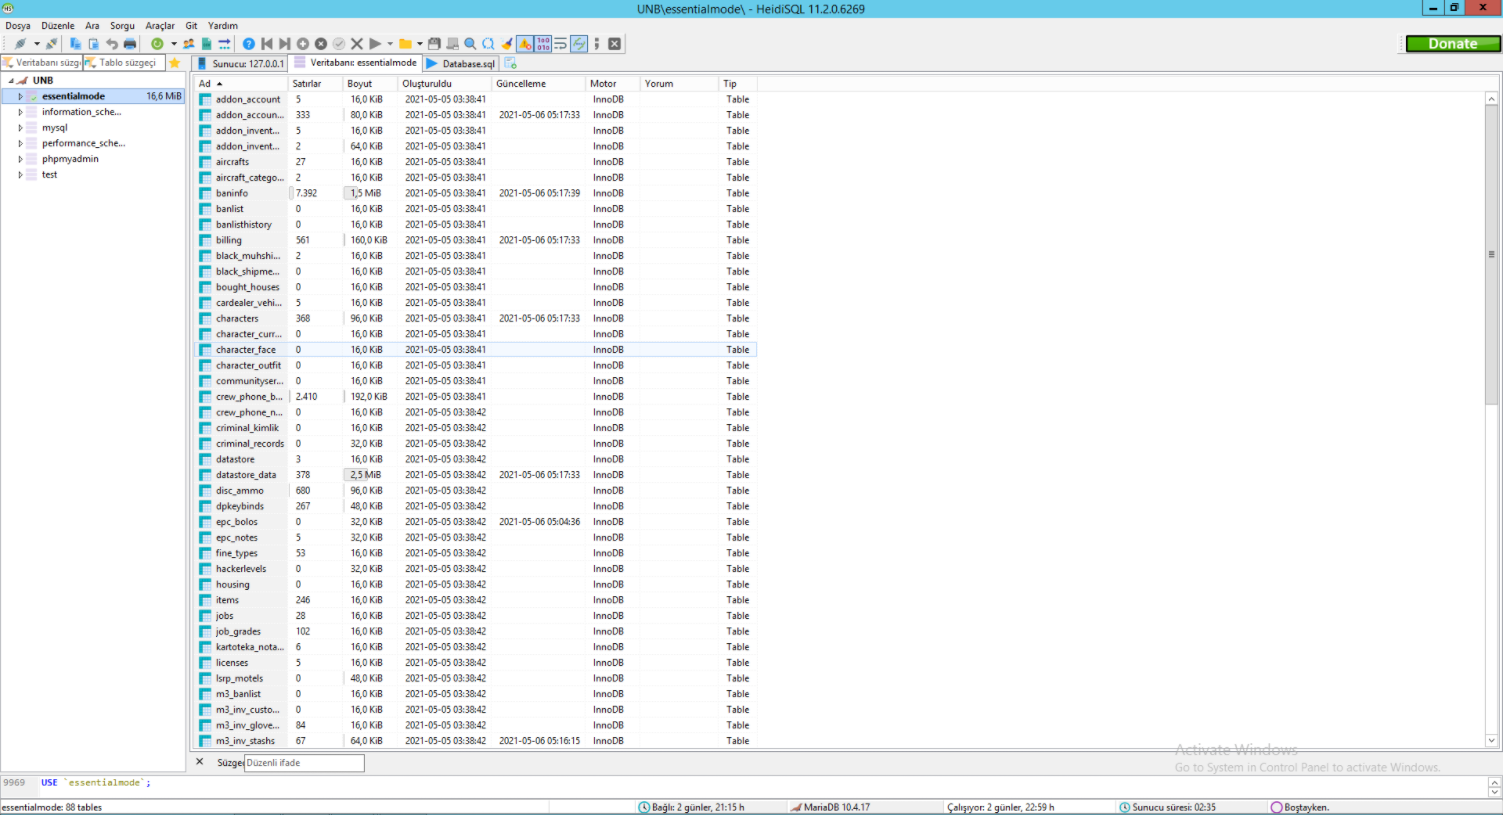Open the dropdown arrow next to folder icon
Viewport: 1503px width, 815px height.
[419, 44]
